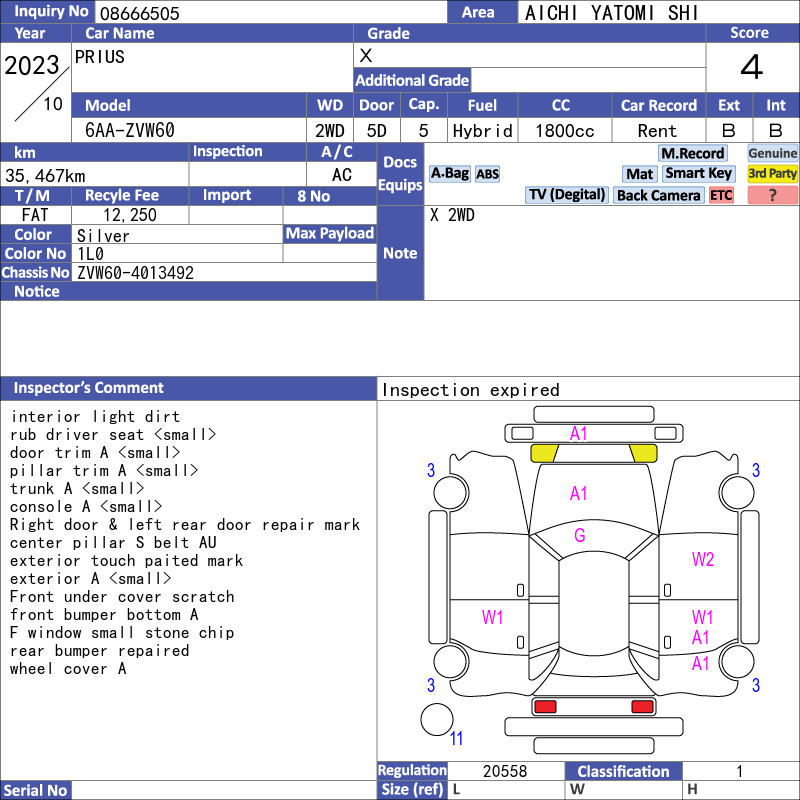Click the comment F window small stone chip

[x=122, y=633]
